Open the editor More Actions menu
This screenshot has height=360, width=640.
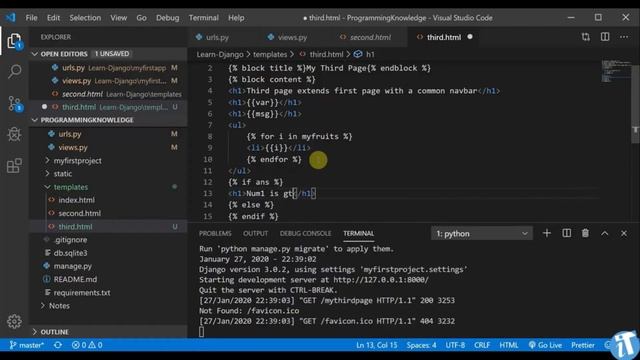(624, 37)
